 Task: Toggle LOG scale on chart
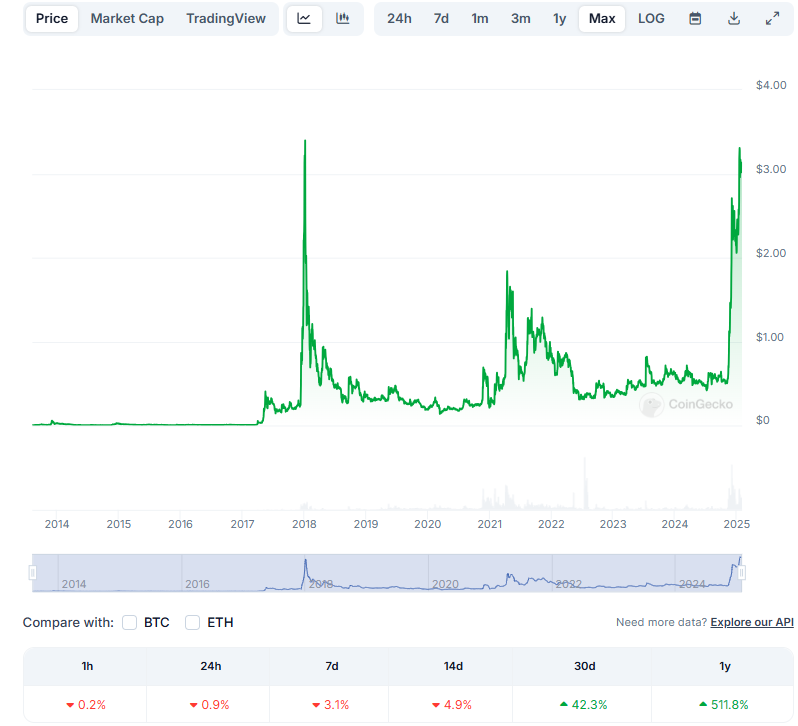click(x=651, y=19)
